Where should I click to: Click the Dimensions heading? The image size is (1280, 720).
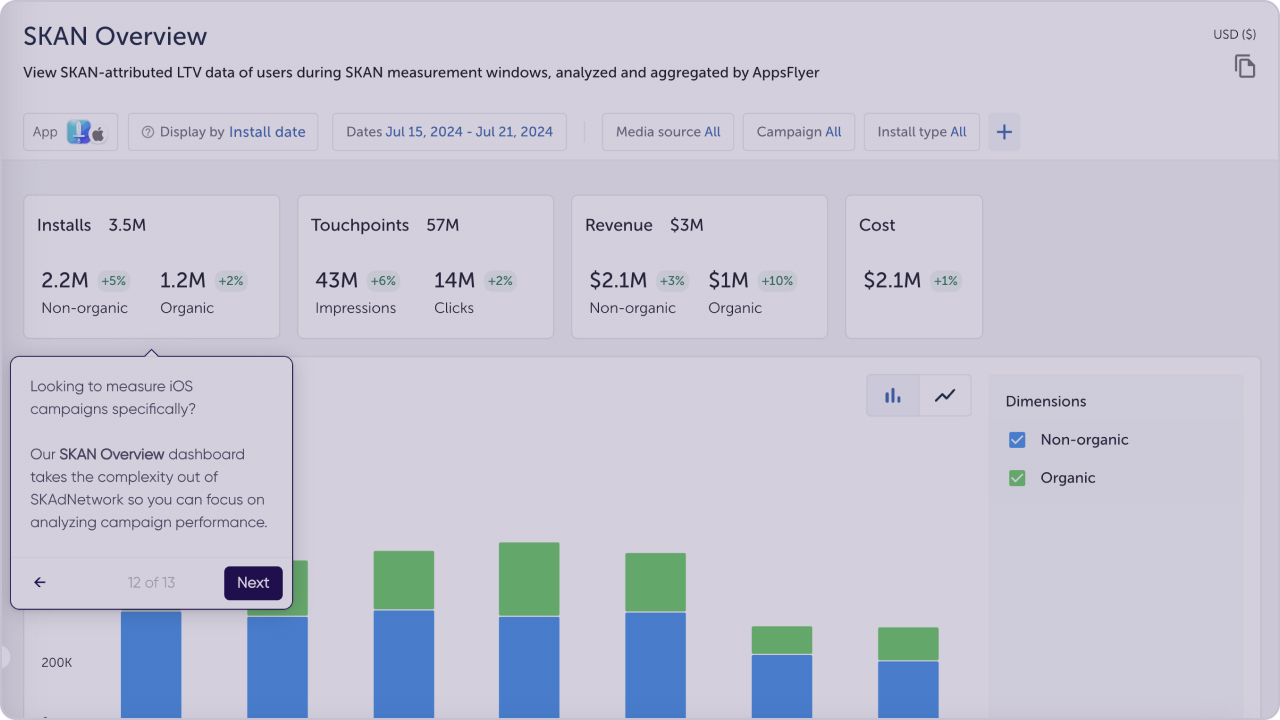[1046, 401]
